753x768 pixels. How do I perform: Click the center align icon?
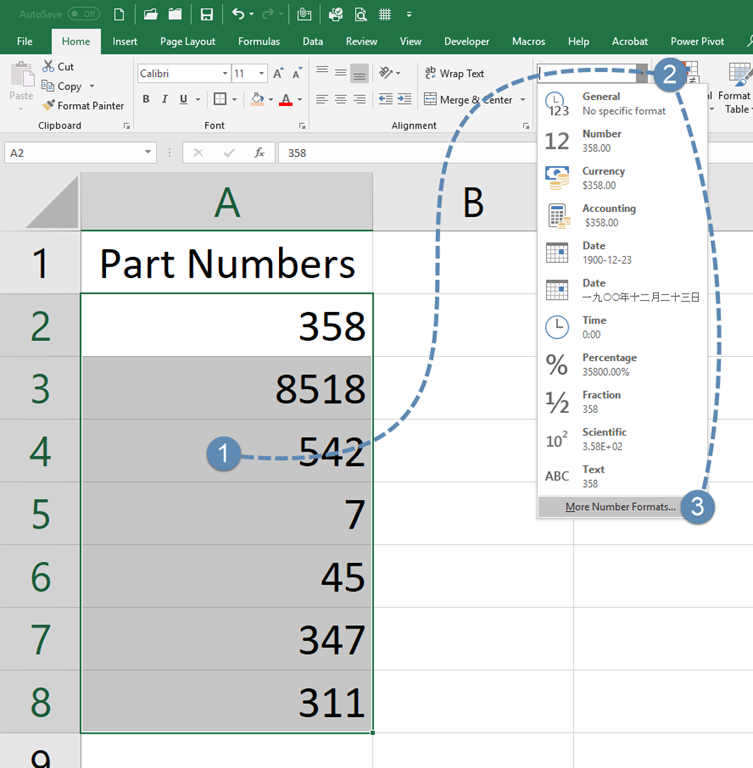(x=341, y=99)
